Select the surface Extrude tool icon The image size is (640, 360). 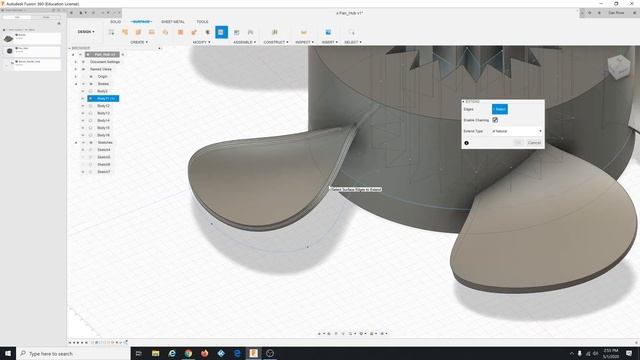pos(125,32)
